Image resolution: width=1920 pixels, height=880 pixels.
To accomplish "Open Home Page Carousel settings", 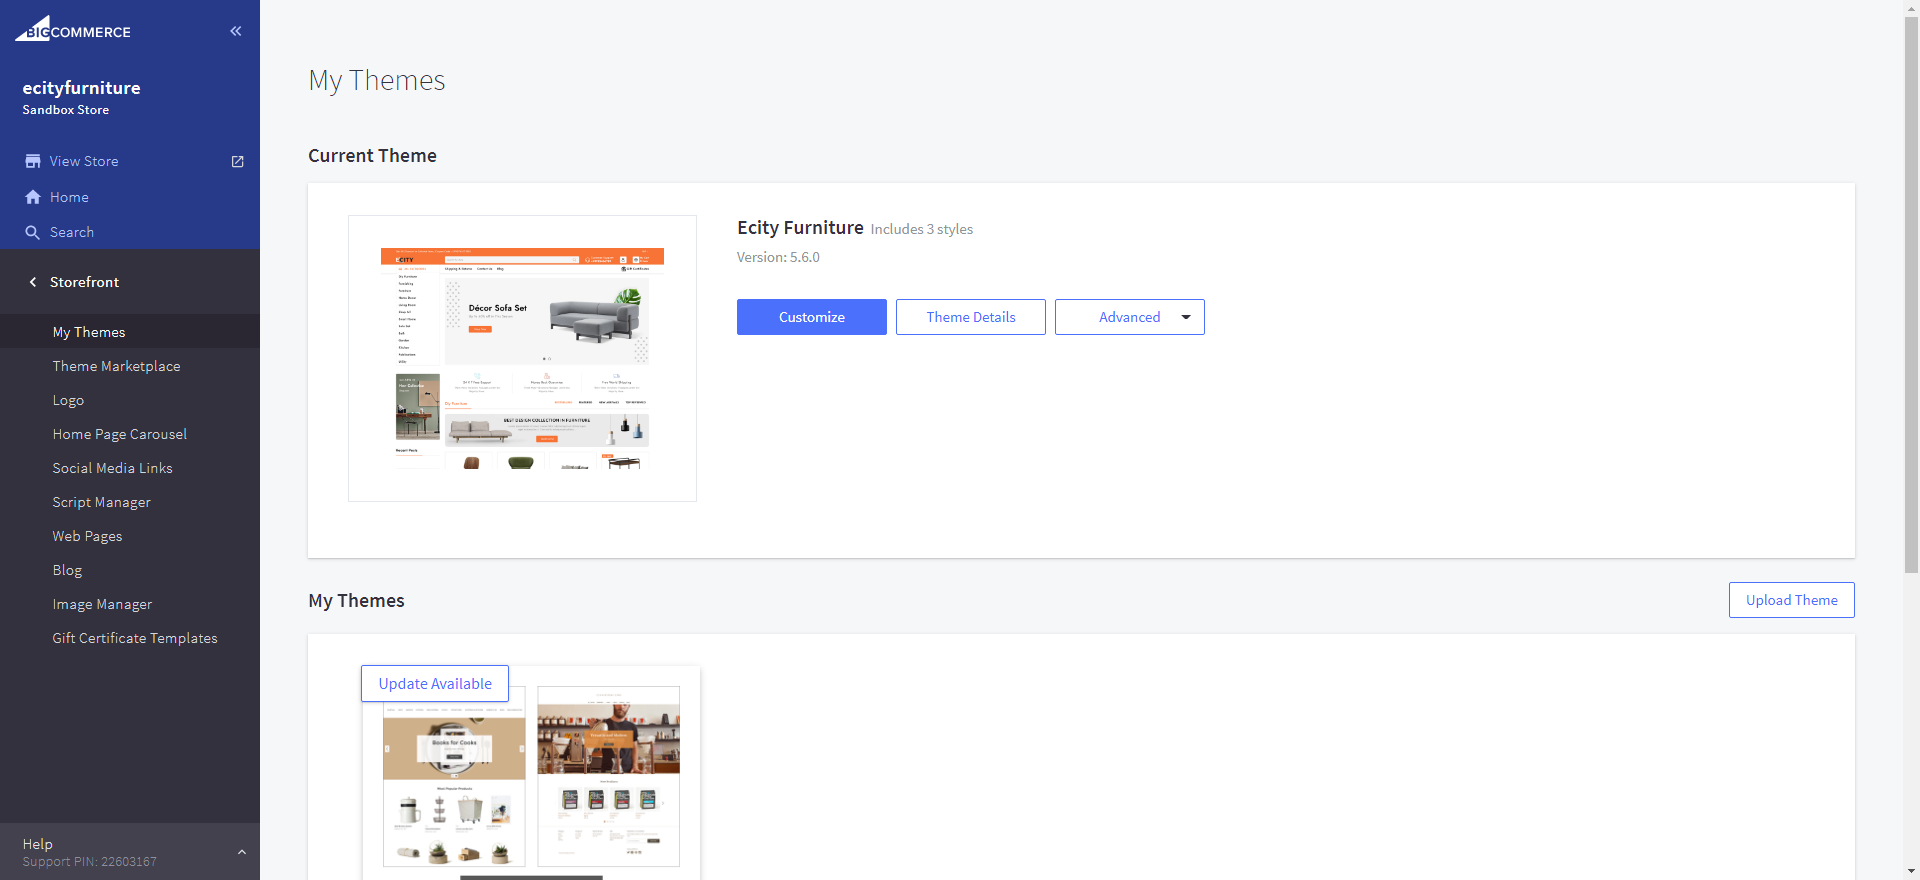I will [x=119, y=434].
